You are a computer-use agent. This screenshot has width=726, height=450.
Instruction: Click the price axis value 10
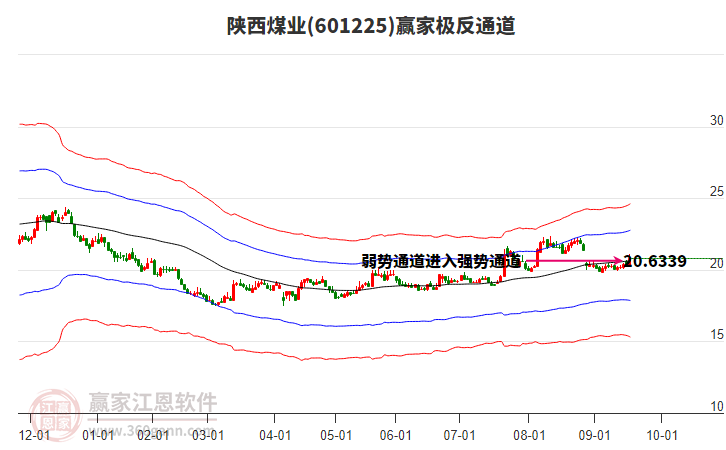(x=717, y=406)
